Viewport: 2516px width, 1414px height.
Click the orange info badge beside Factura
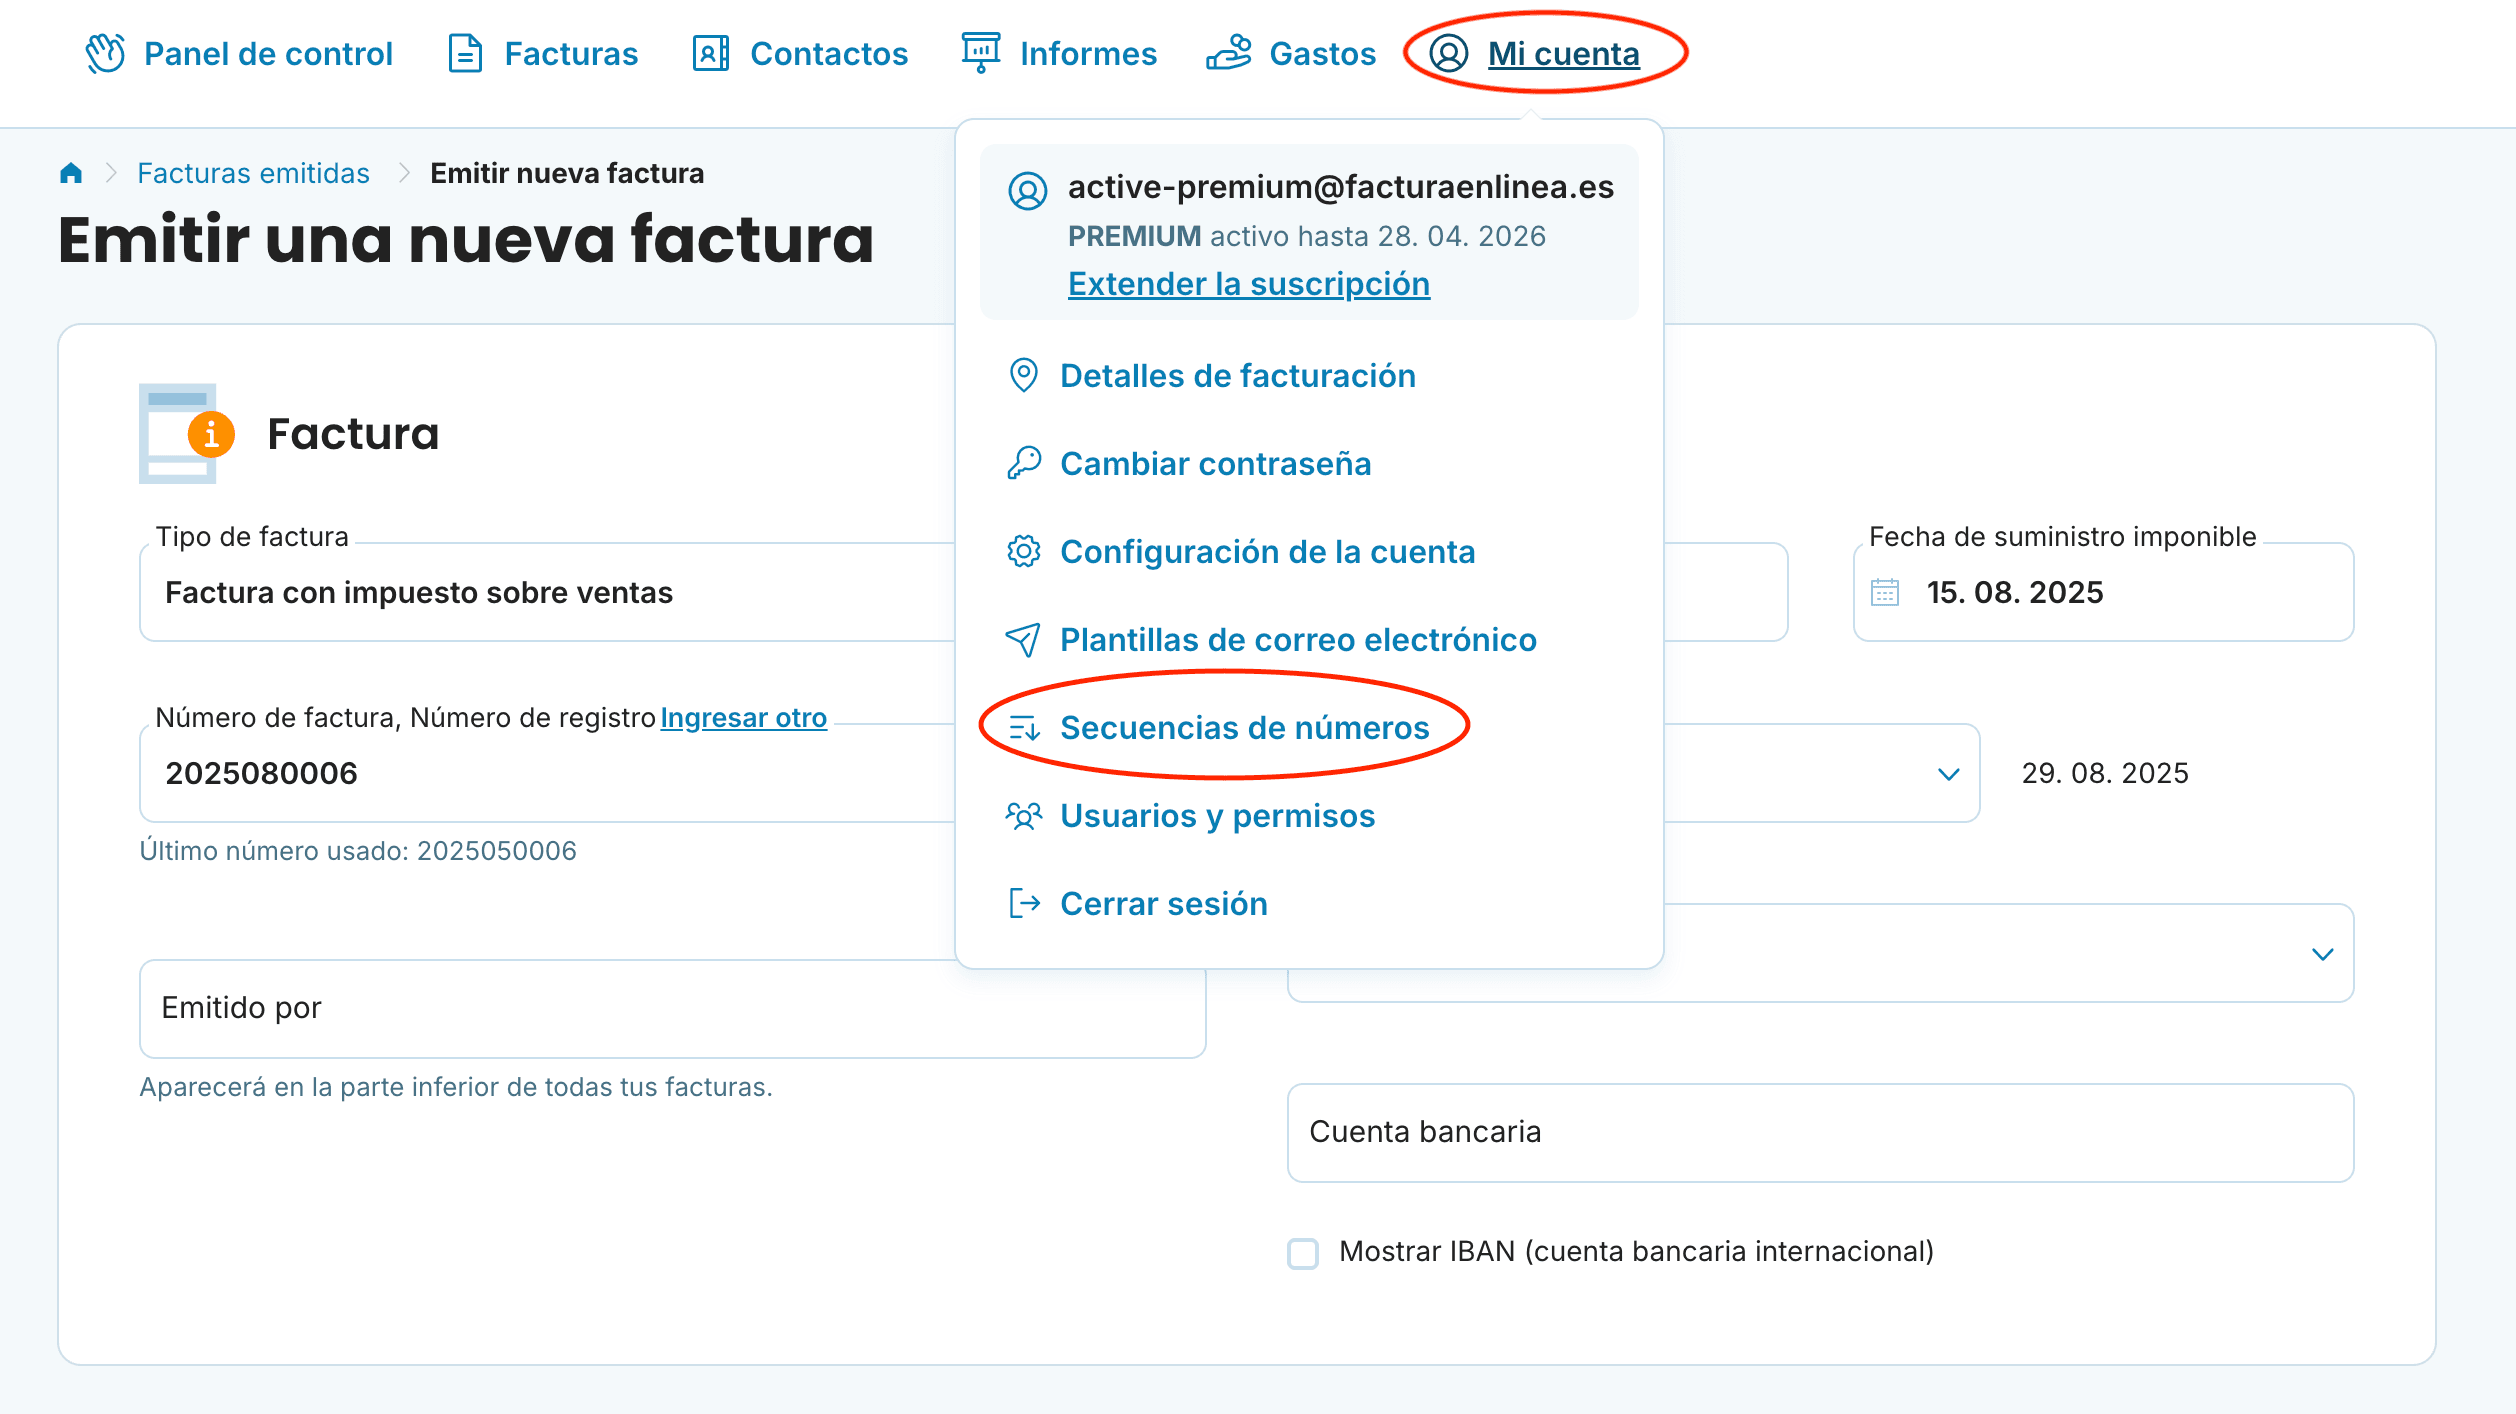211,434
